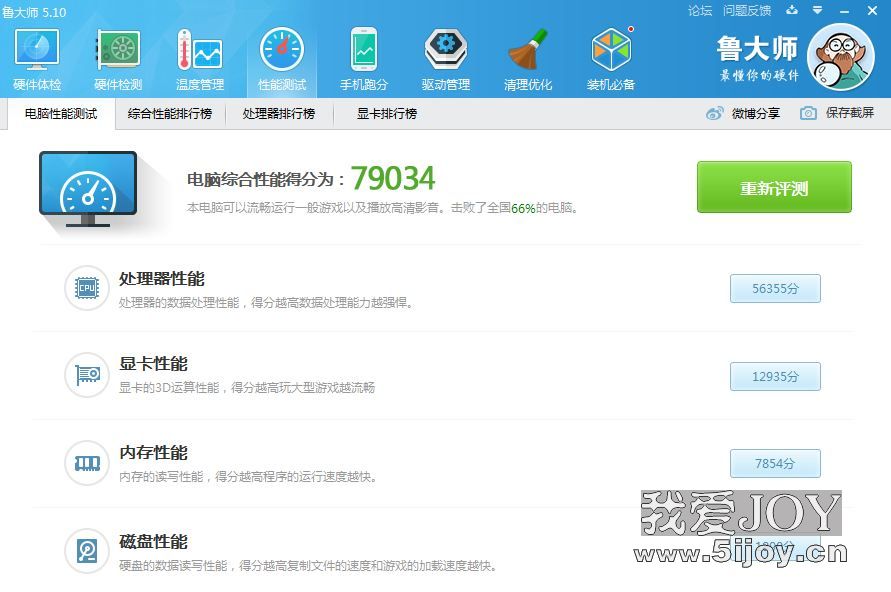Click the 显卡性能 heading
Viewport: 891px width, 592px height.
[x=153, y=364]
